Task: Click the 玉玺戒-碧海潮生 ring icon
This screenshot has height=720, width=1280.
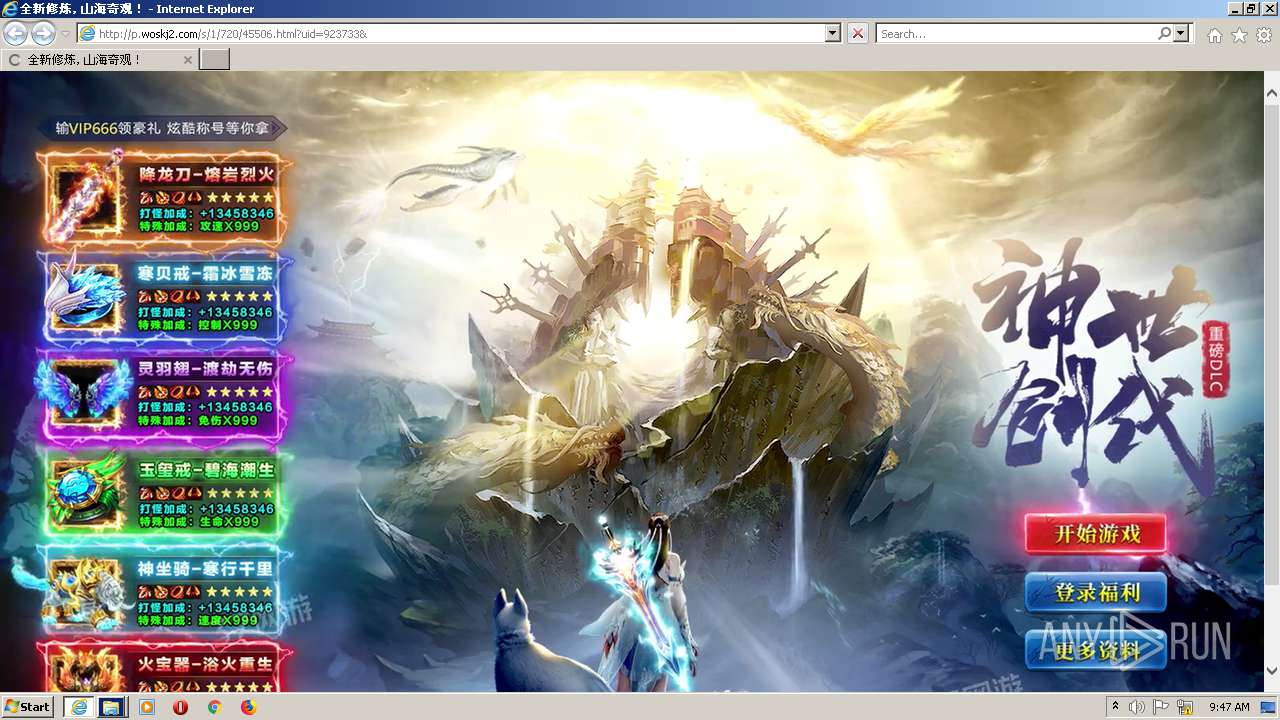Action: [x=88, y=494]
